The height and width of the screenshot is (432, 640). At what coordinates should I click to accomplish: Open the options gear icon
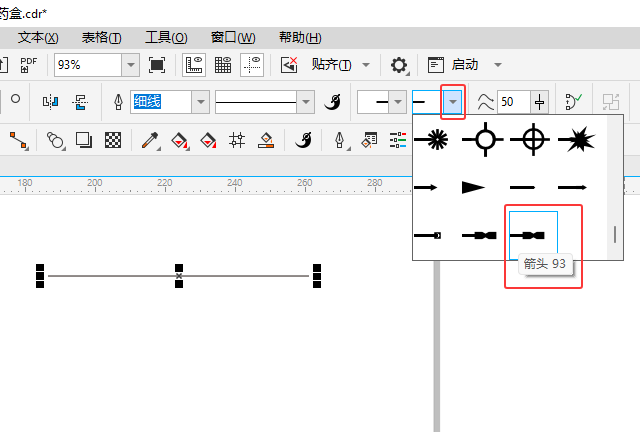(x=399, y=65)
